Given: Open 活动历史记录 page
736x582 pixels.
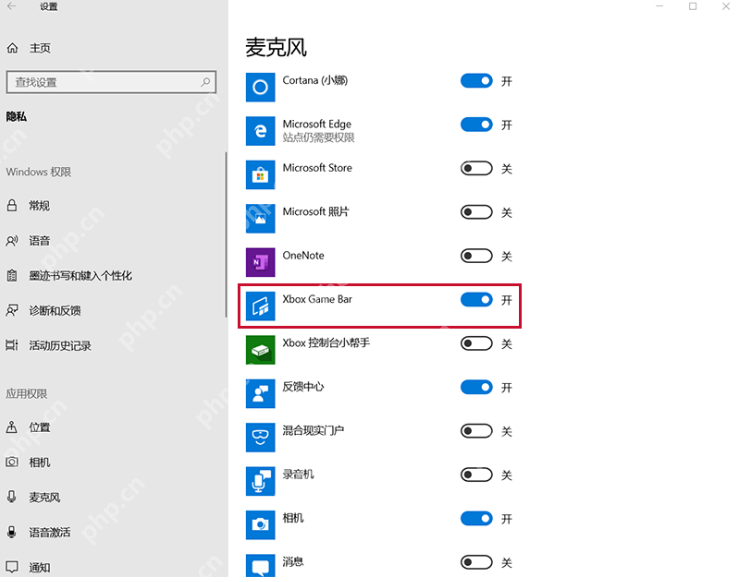Looking at the screenshot, I should pyautogui.click(x=60, y=345).
